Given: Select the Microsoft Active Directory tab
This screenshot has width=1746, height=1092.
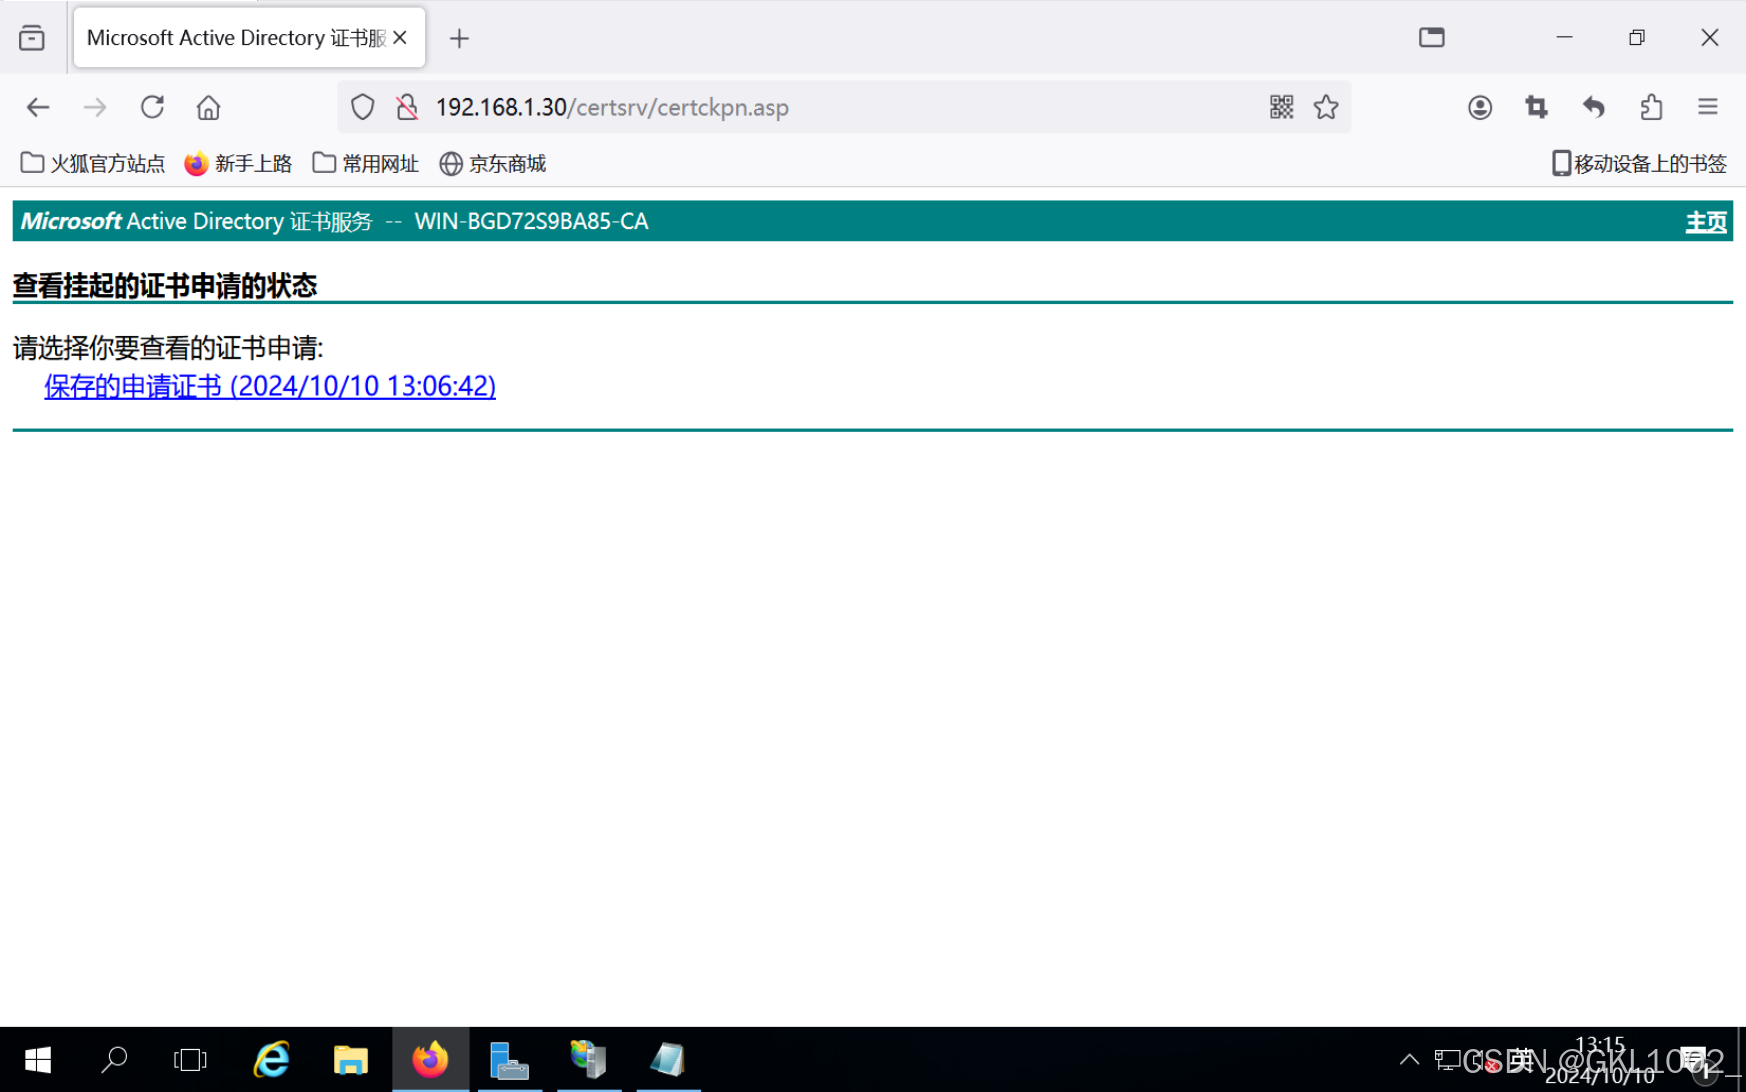Looking at the screenshot, I should click(249, 37).
